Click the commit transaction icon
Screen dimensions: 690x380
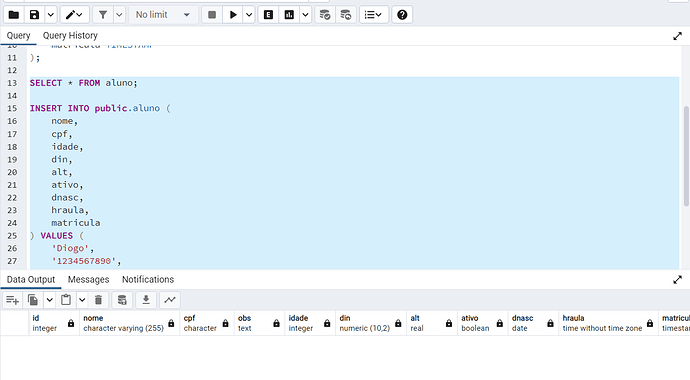click(325, 15)
